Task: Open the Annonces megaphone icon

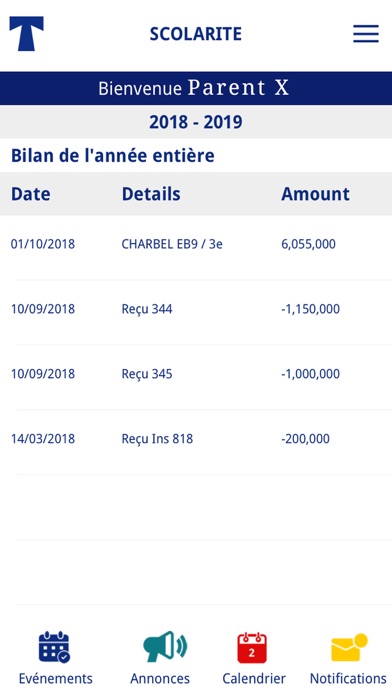Action: pos(165,647)
